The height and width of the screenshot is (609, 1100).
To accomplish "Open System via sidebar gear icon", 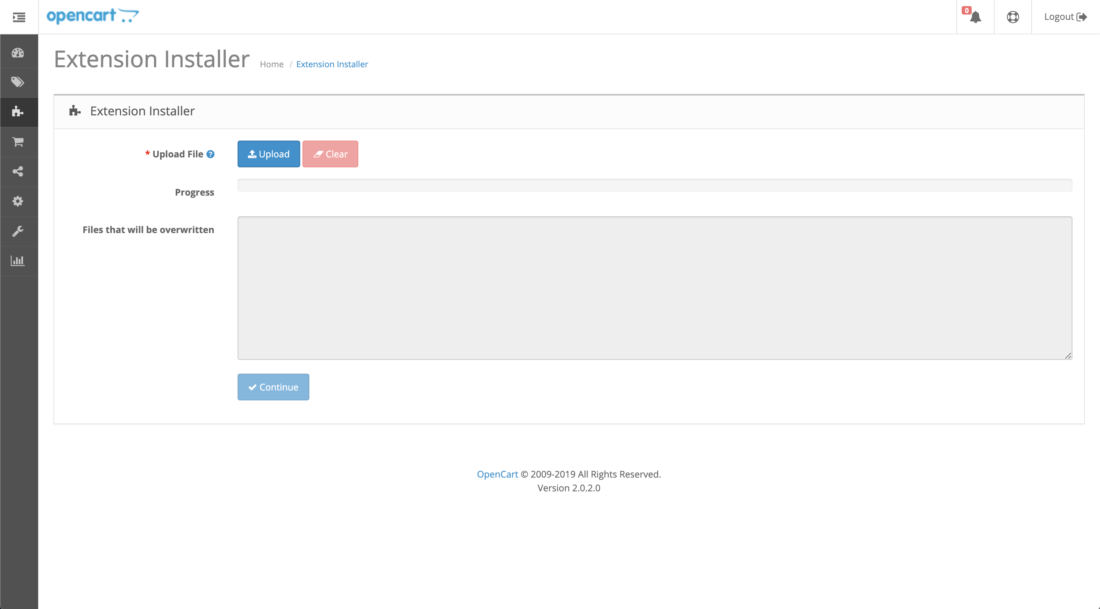I will (x=18, y=201).
